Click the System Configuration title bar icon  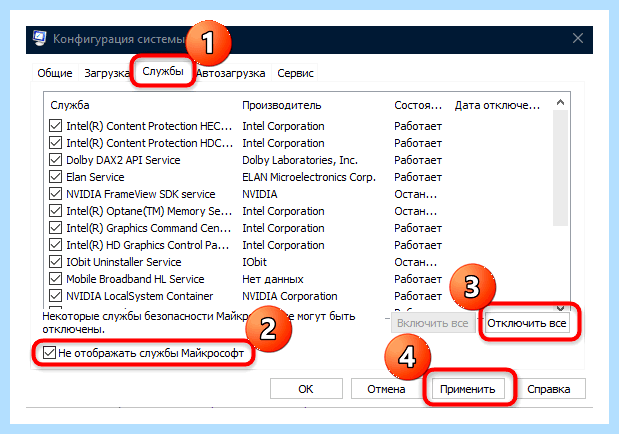tap(39, 38)
